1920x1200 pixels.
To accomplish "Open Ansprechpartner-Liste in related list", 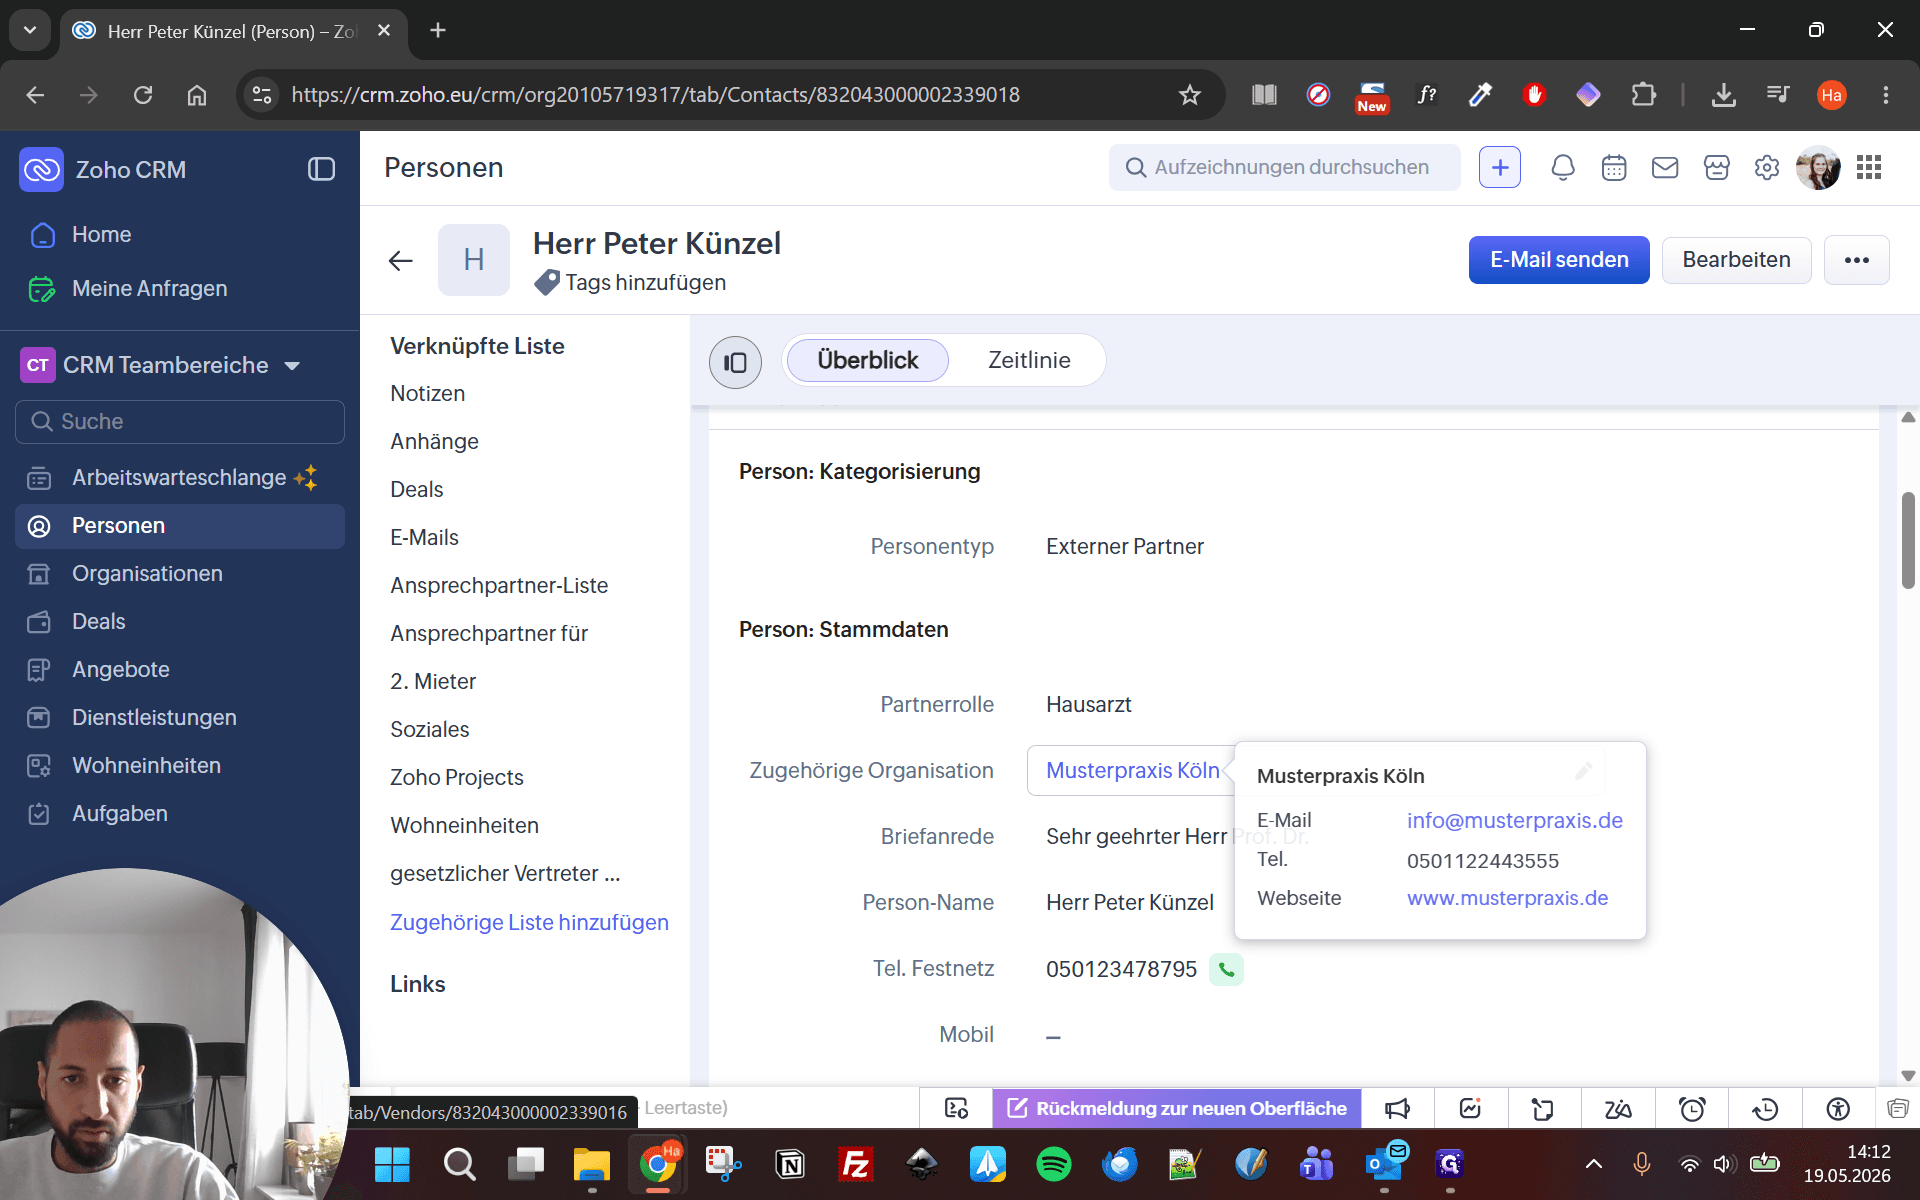I will coord(499,586).
